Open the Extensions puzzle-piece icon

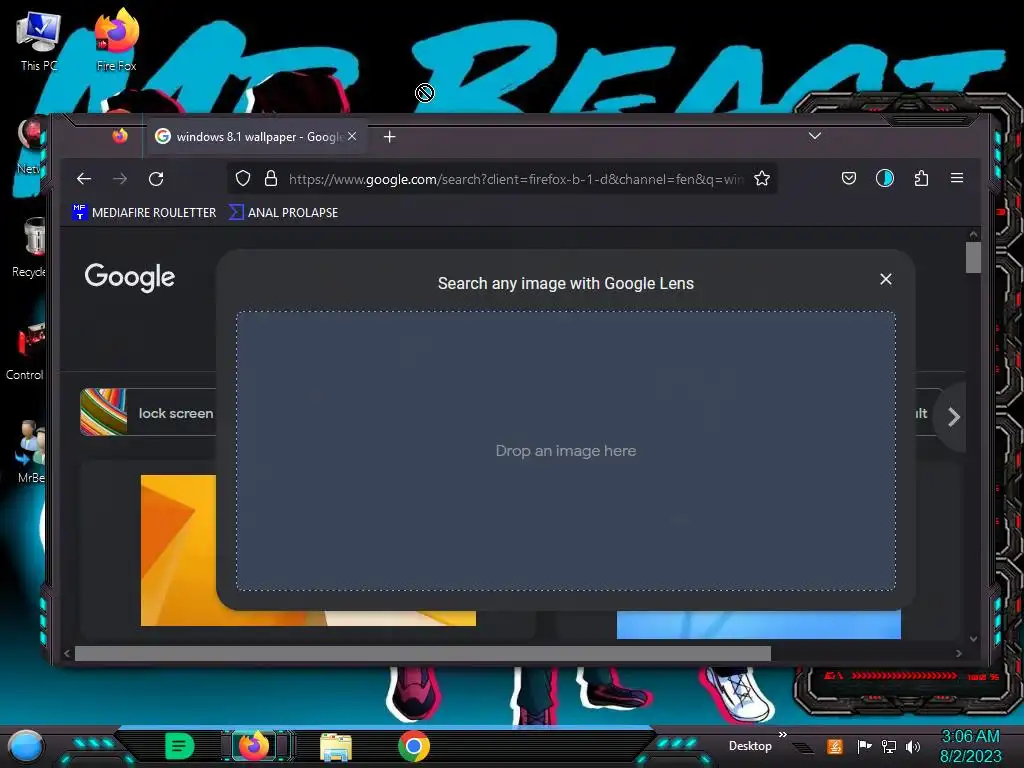coord(921,178)
